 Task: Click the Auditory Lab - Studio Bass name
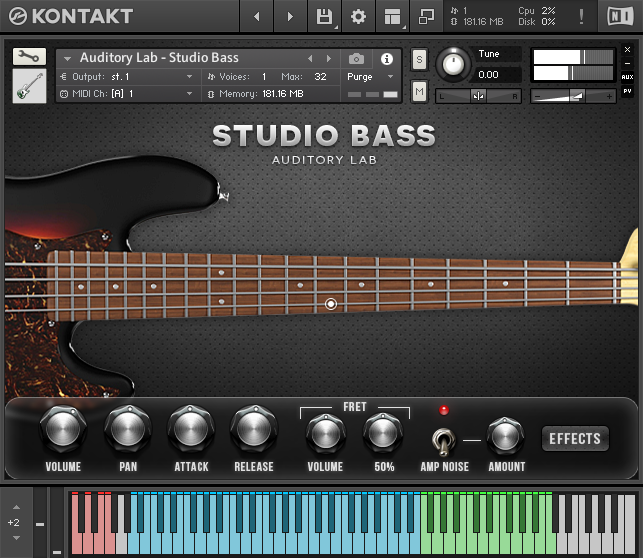pyautogui.click(x=159, y=58)
